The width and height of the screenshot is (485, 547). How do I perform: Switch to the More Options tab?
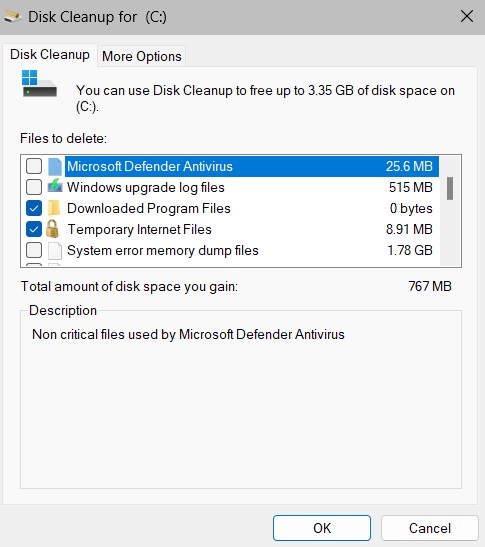142,56
